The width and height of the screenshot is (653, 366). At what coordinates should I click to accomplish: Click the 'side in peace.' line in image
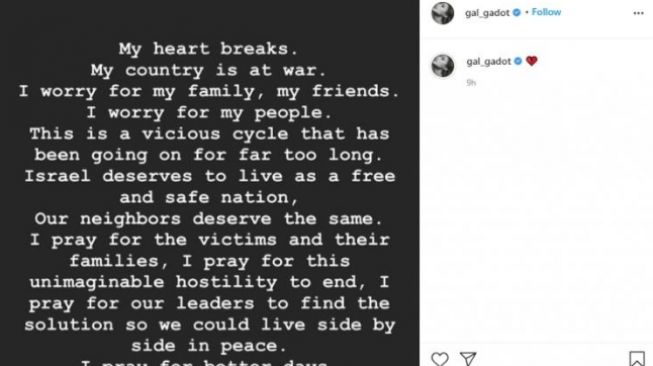click(x=209, y=346)
